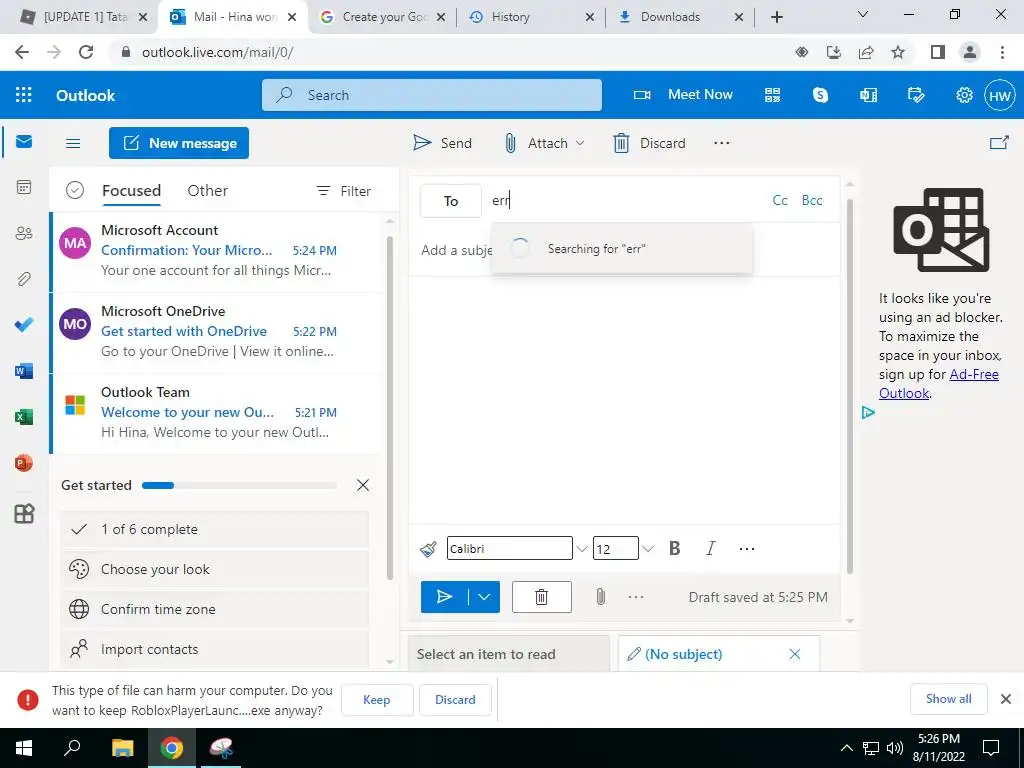Viewport: 1024px width, 768px height.
Task: Click Send in the top toolbar
Action: (x=442, y=143)
